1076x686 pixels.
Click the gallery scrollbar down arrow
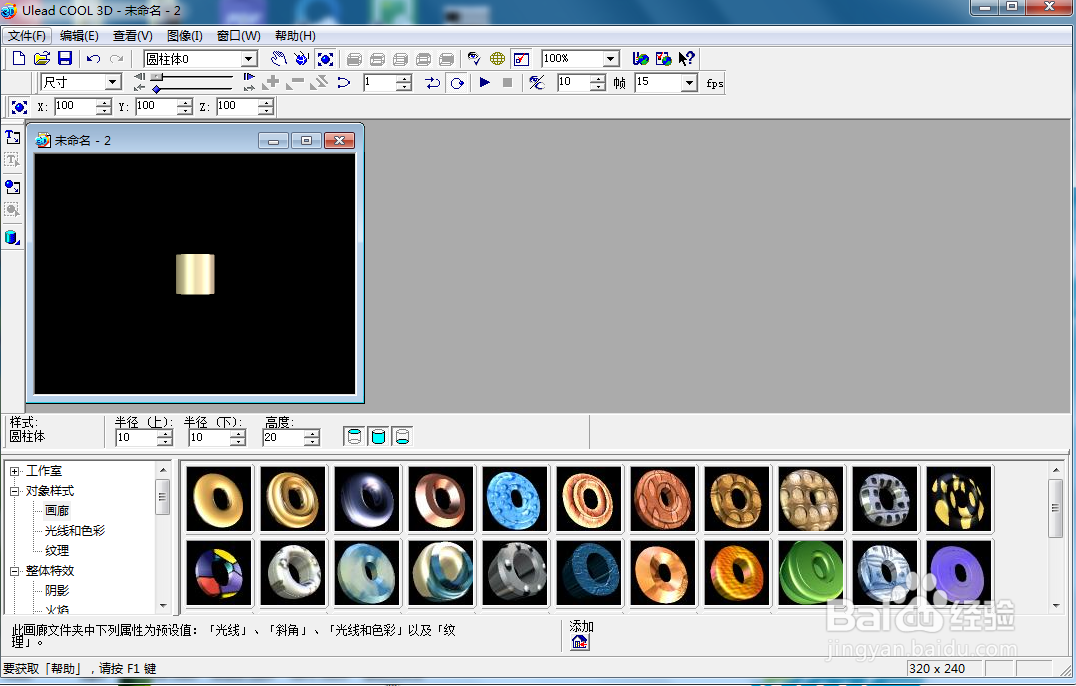pyautogui.click(x=1055, y=606)
